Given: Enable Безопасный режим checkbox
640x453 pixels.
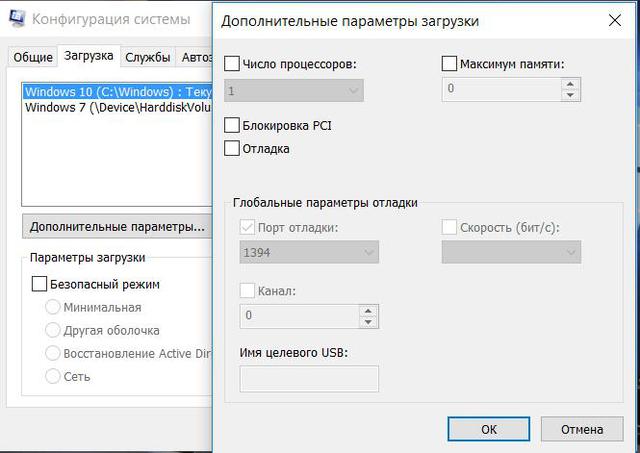Looking at the screenshot, I should coord(39,284).
